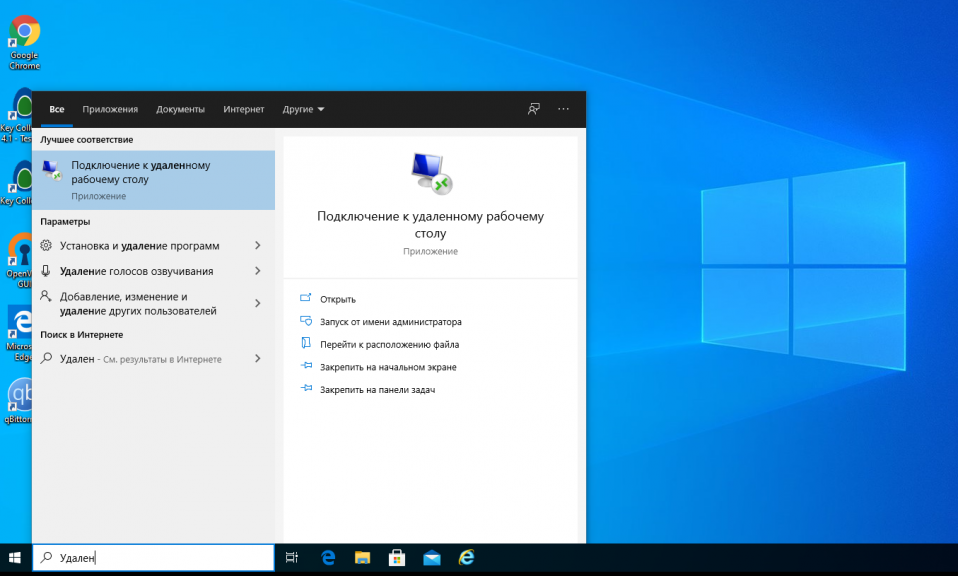This screenshot has width=958, height=576.
Task: Click Открыть to launch Remote Desktop
Action: pos(338,299)
